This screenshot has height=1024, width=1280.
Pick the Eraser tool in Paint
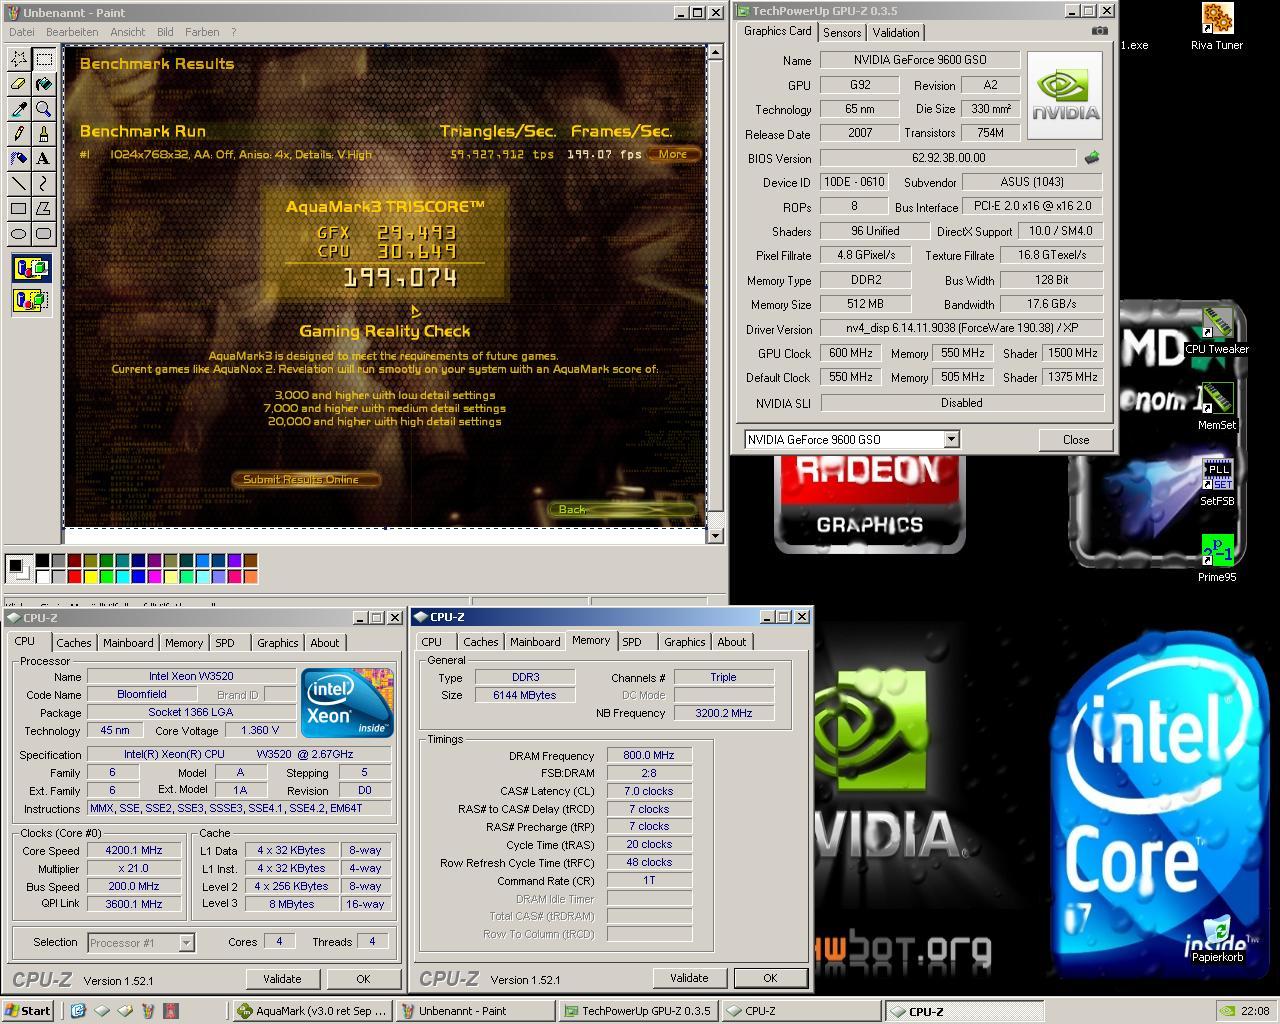(19, 84)
